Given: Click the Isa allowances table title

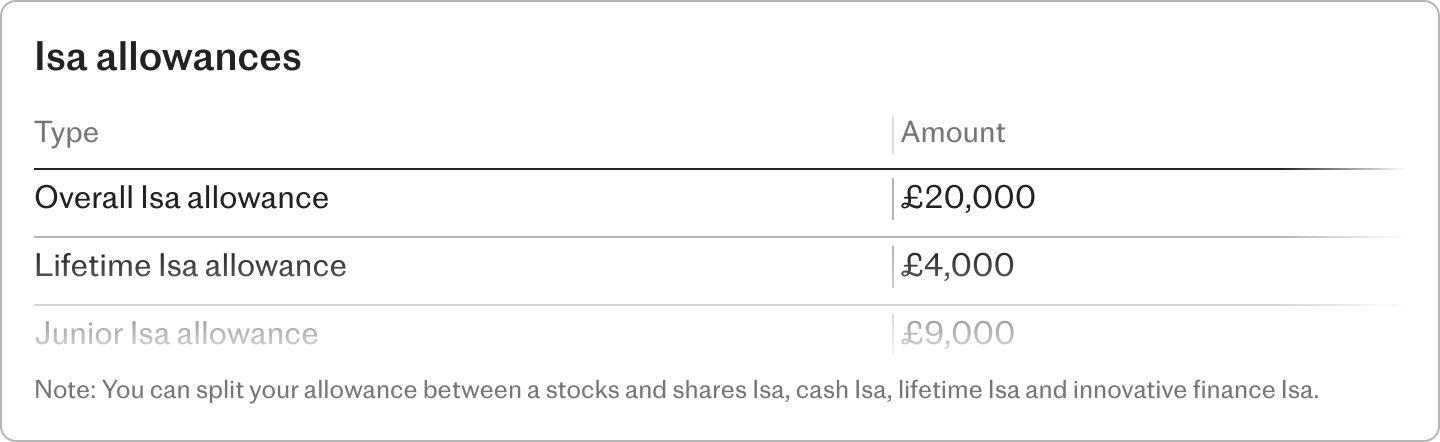Looking at the screenshot, I should [x=168, y=58].
